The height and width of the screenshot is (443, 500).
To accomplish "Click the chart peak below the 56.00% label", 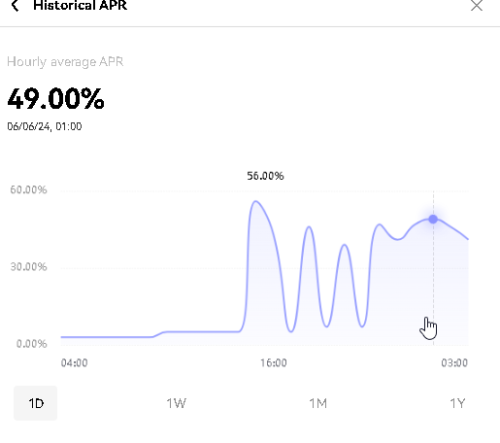I will click(x=256, y=201).
